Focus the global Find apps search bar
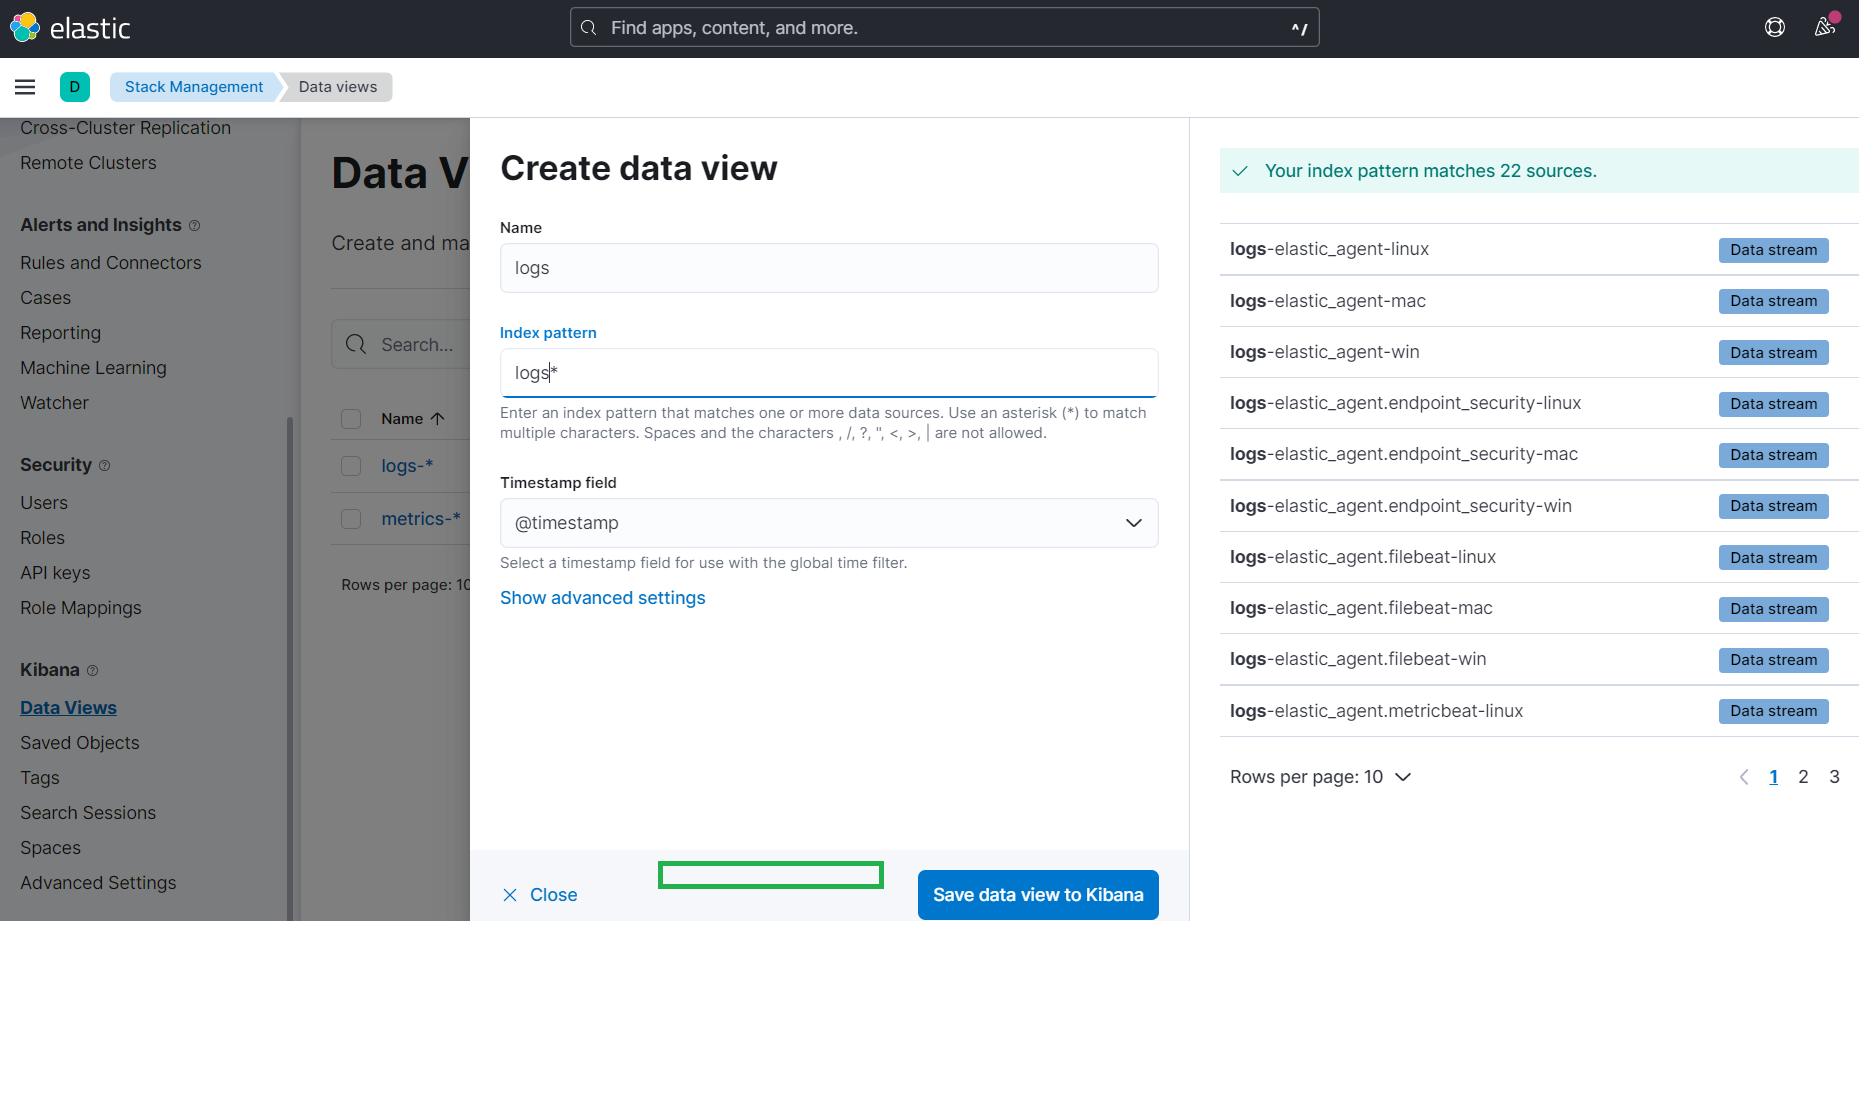 [944, 28]
